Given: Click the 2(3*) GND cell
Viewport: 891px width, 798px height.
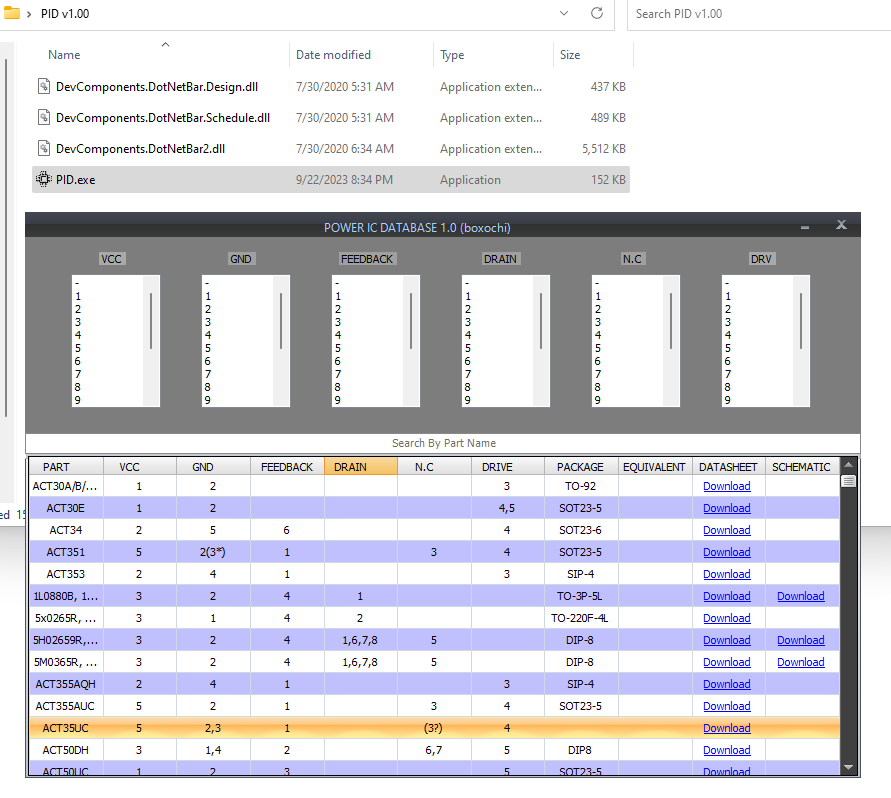Looking at the screenshot, I should pyautogui.click(x=213, y=552).
